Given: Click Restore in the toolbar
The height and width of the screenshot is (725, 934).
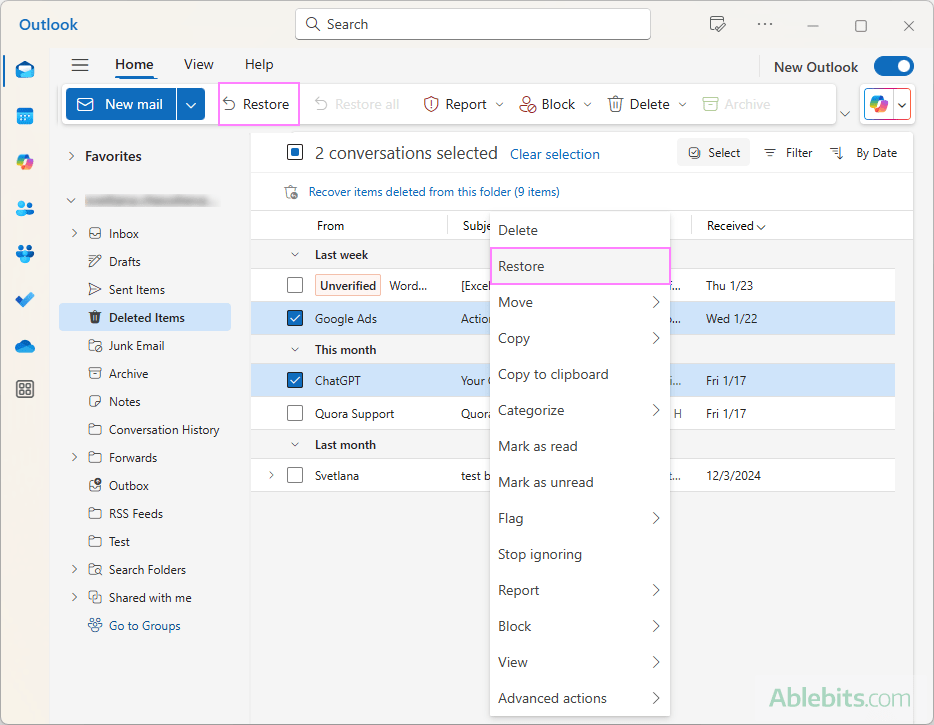Looking at the screenshot, I should click(x=257, y=104).
